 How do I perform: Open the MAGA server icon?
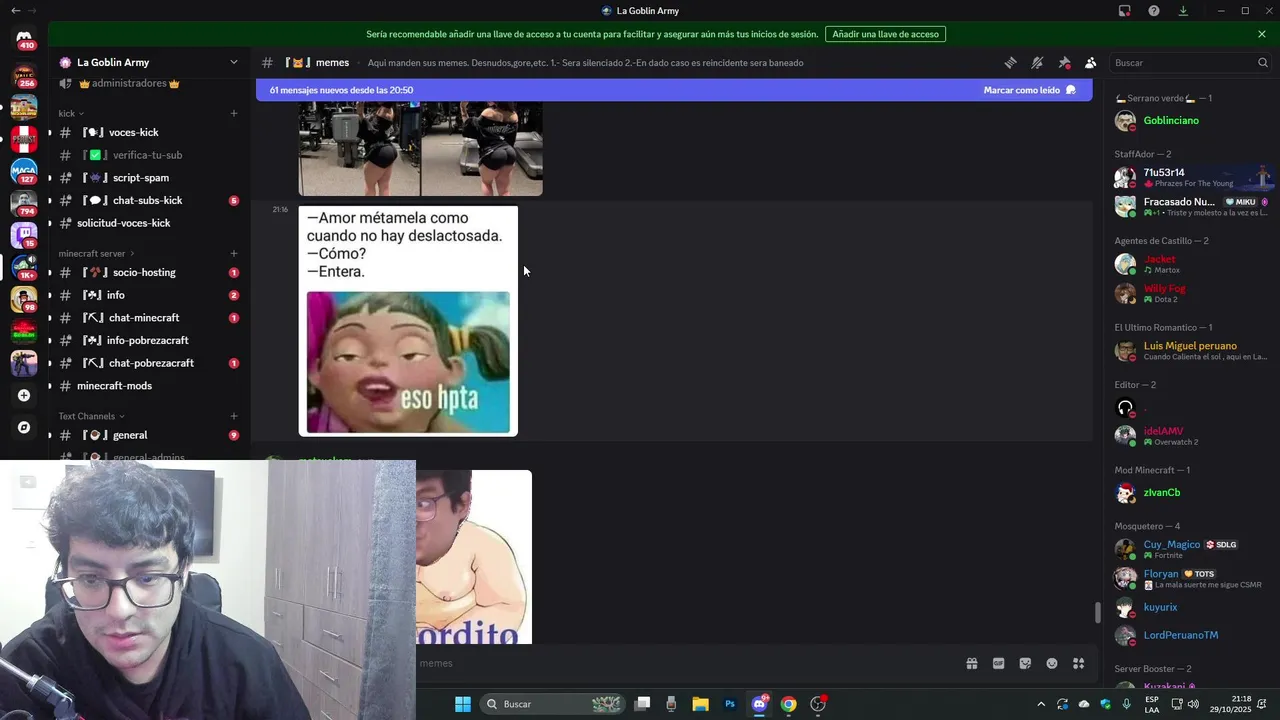pos(24,171)
